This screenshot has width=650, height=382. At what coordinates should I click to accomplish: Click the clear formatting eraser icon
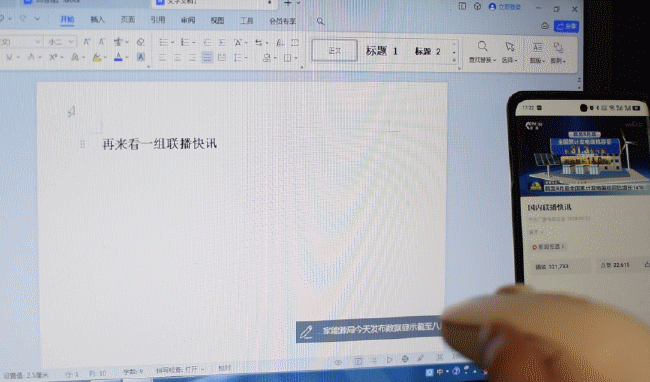pyautogui.click(x=141, y=42)
